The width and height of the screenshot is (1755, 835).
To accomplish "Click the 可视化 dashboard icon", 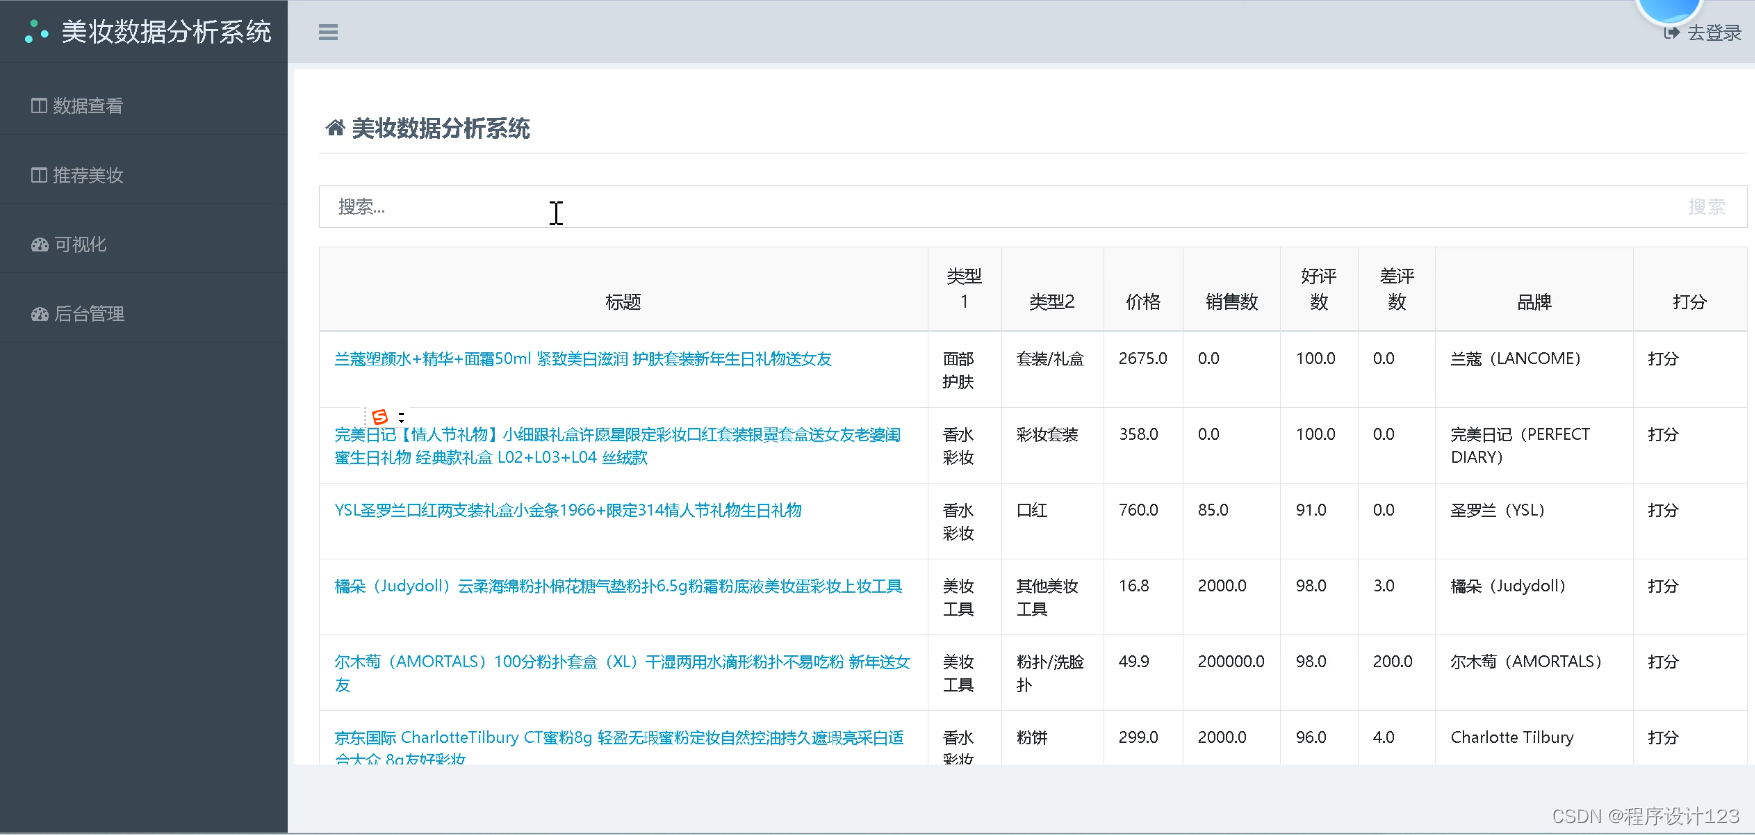I will coord(40,244).
